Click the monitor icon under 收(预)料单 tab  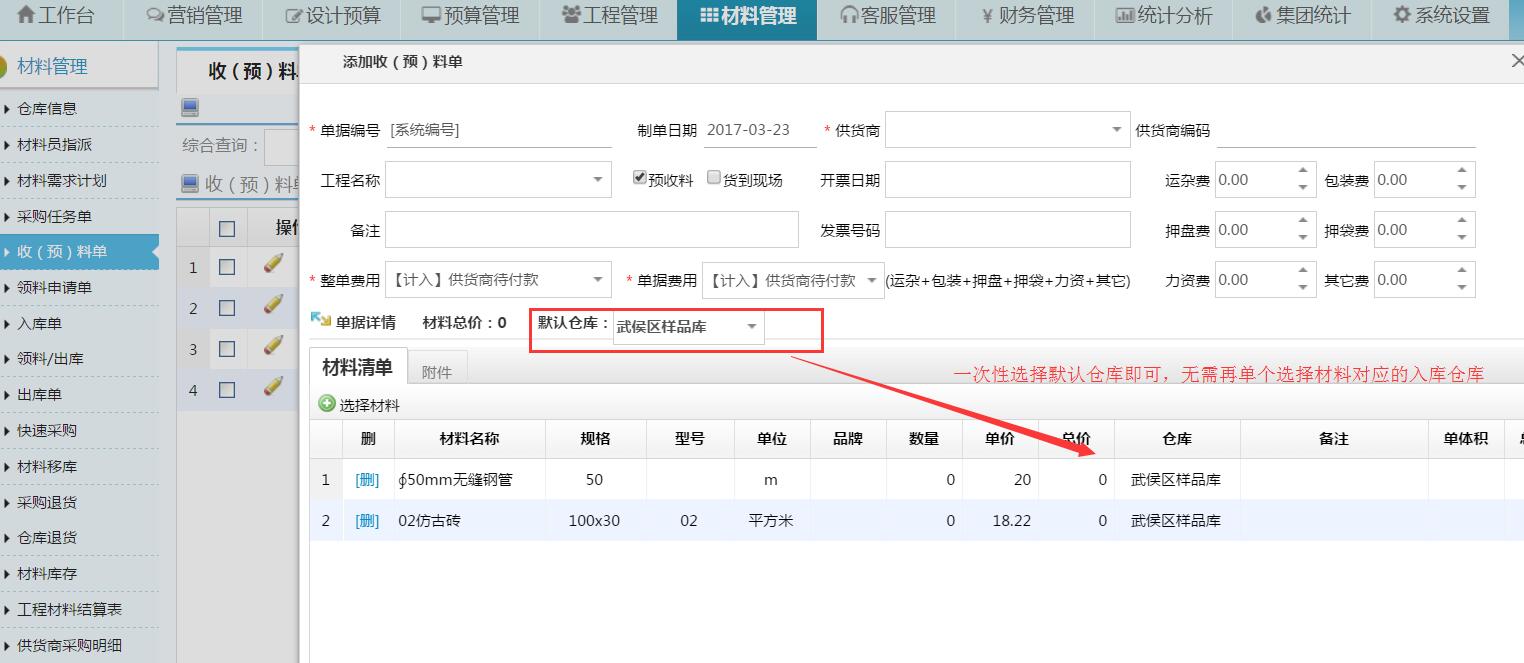190,107
